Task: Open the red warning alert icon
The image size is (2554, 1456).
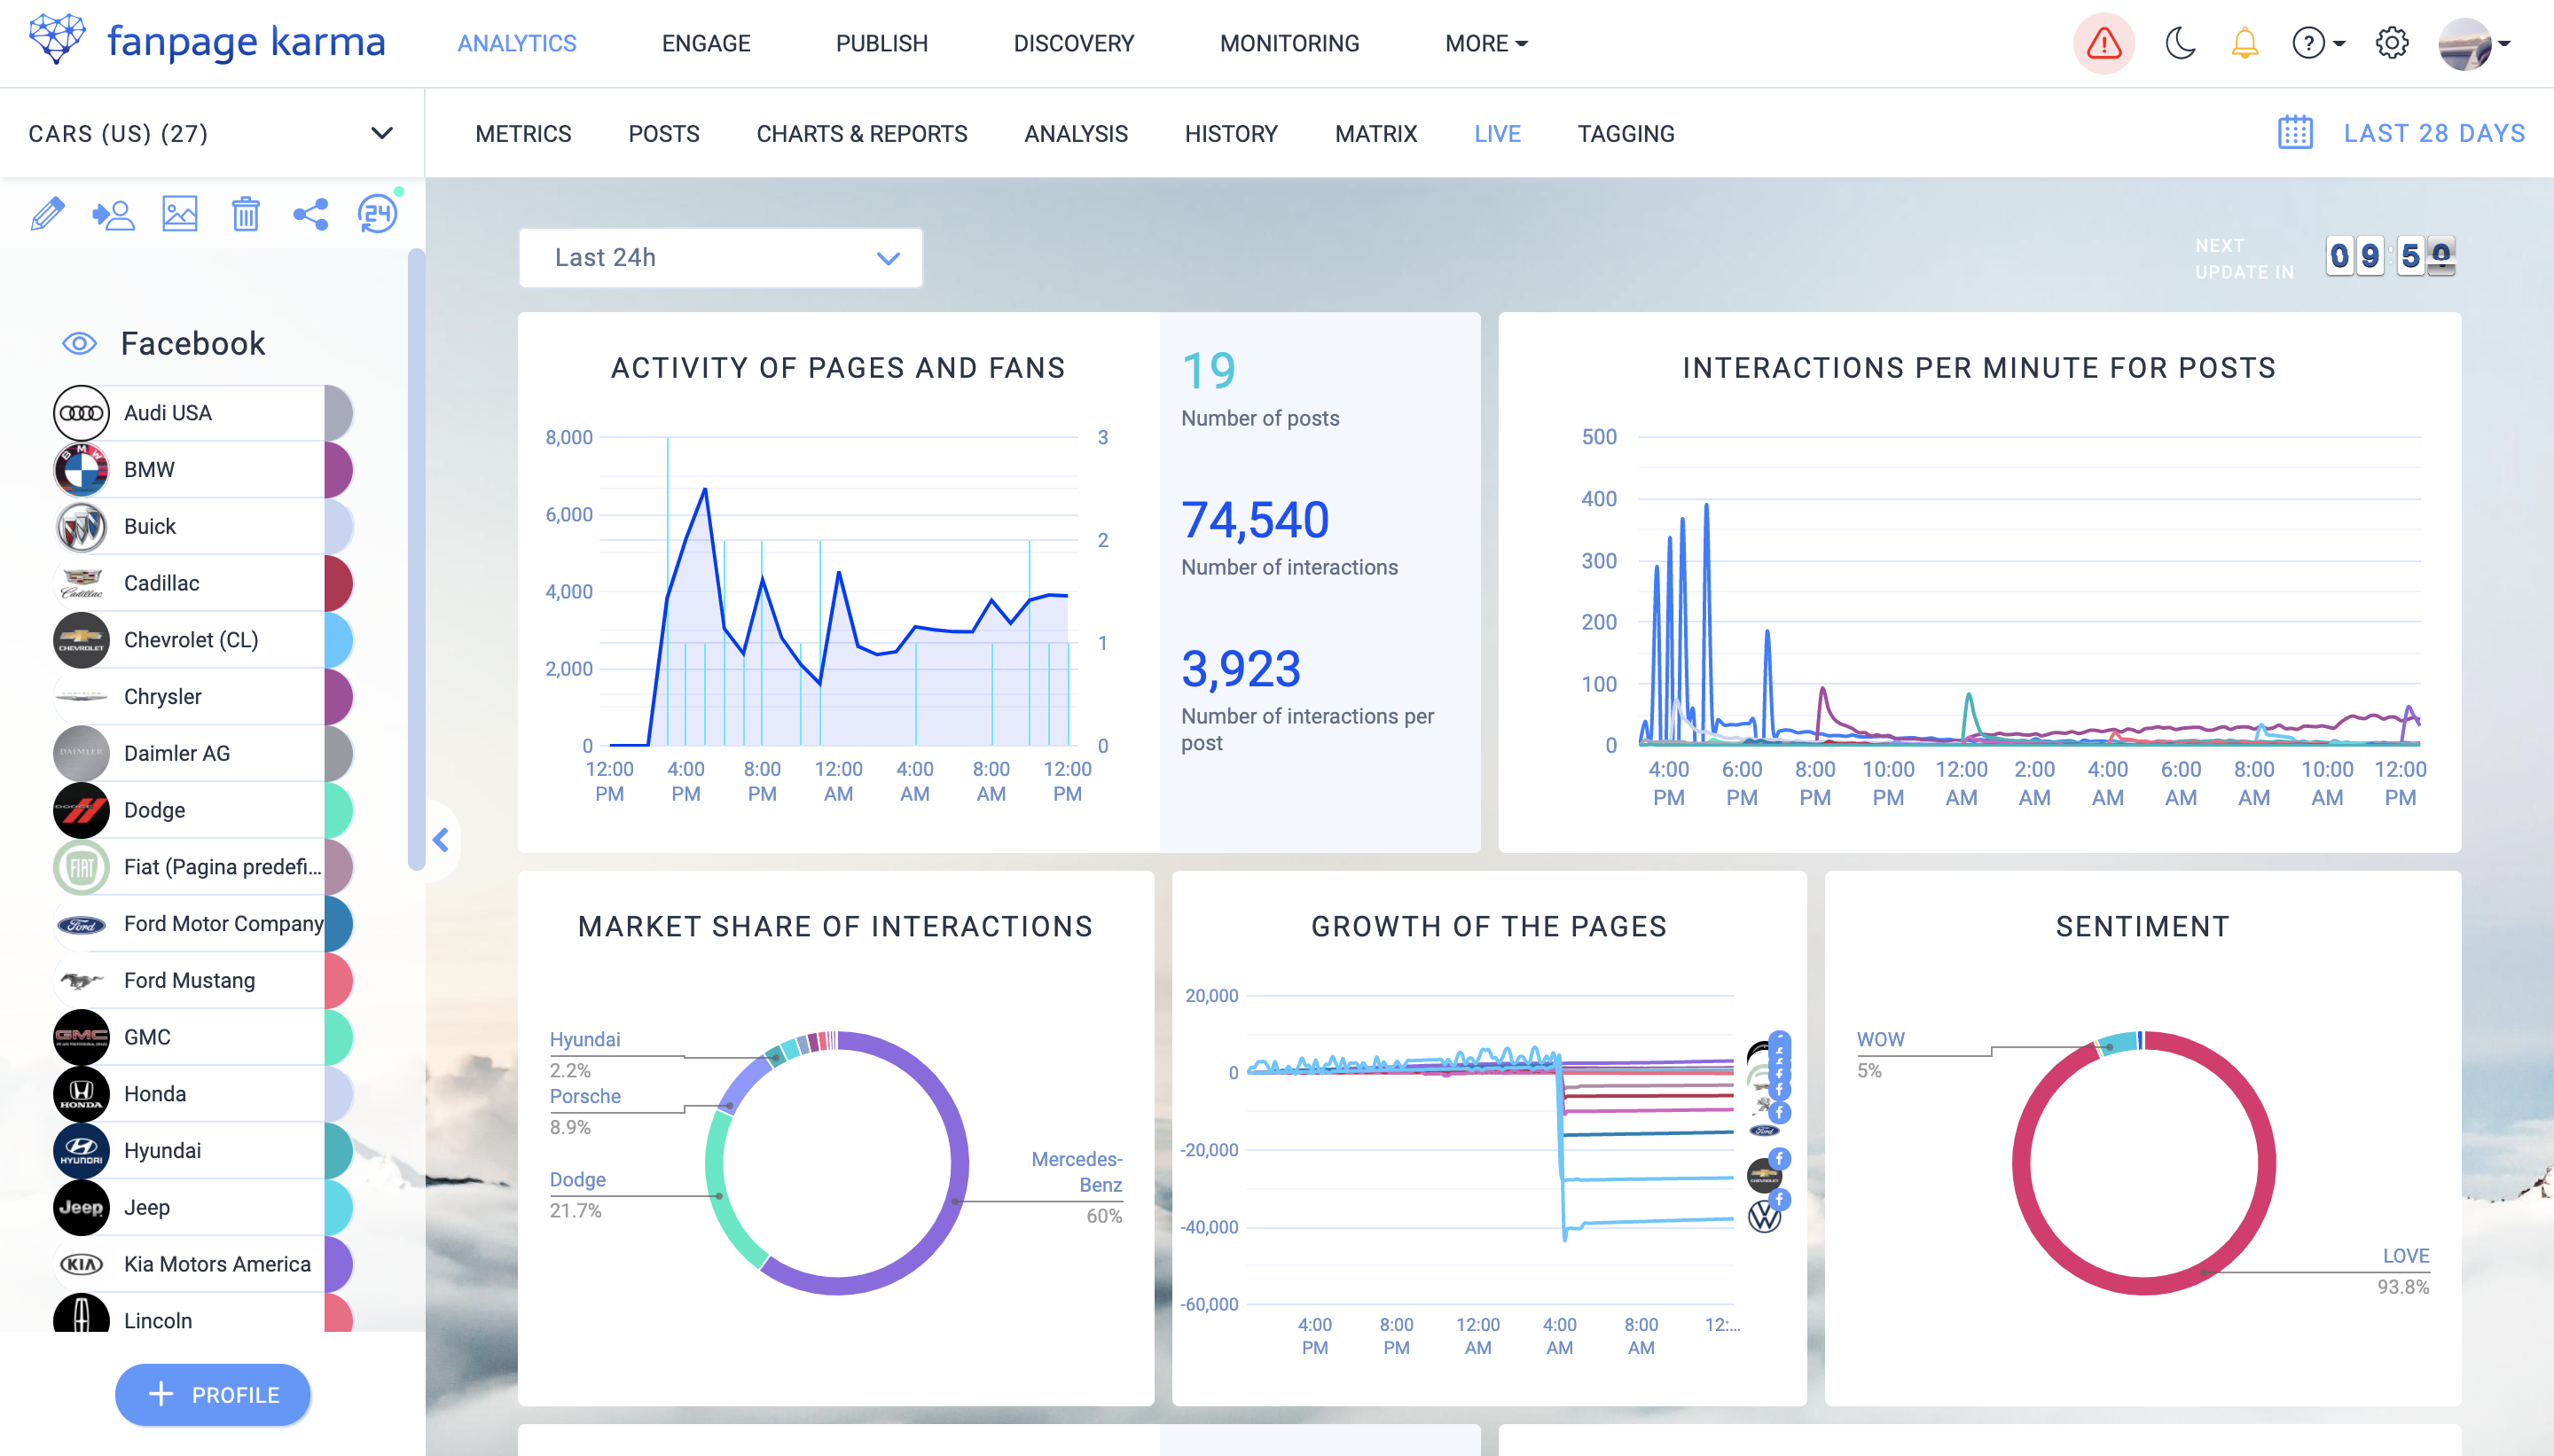Action: coord(2104,43)
